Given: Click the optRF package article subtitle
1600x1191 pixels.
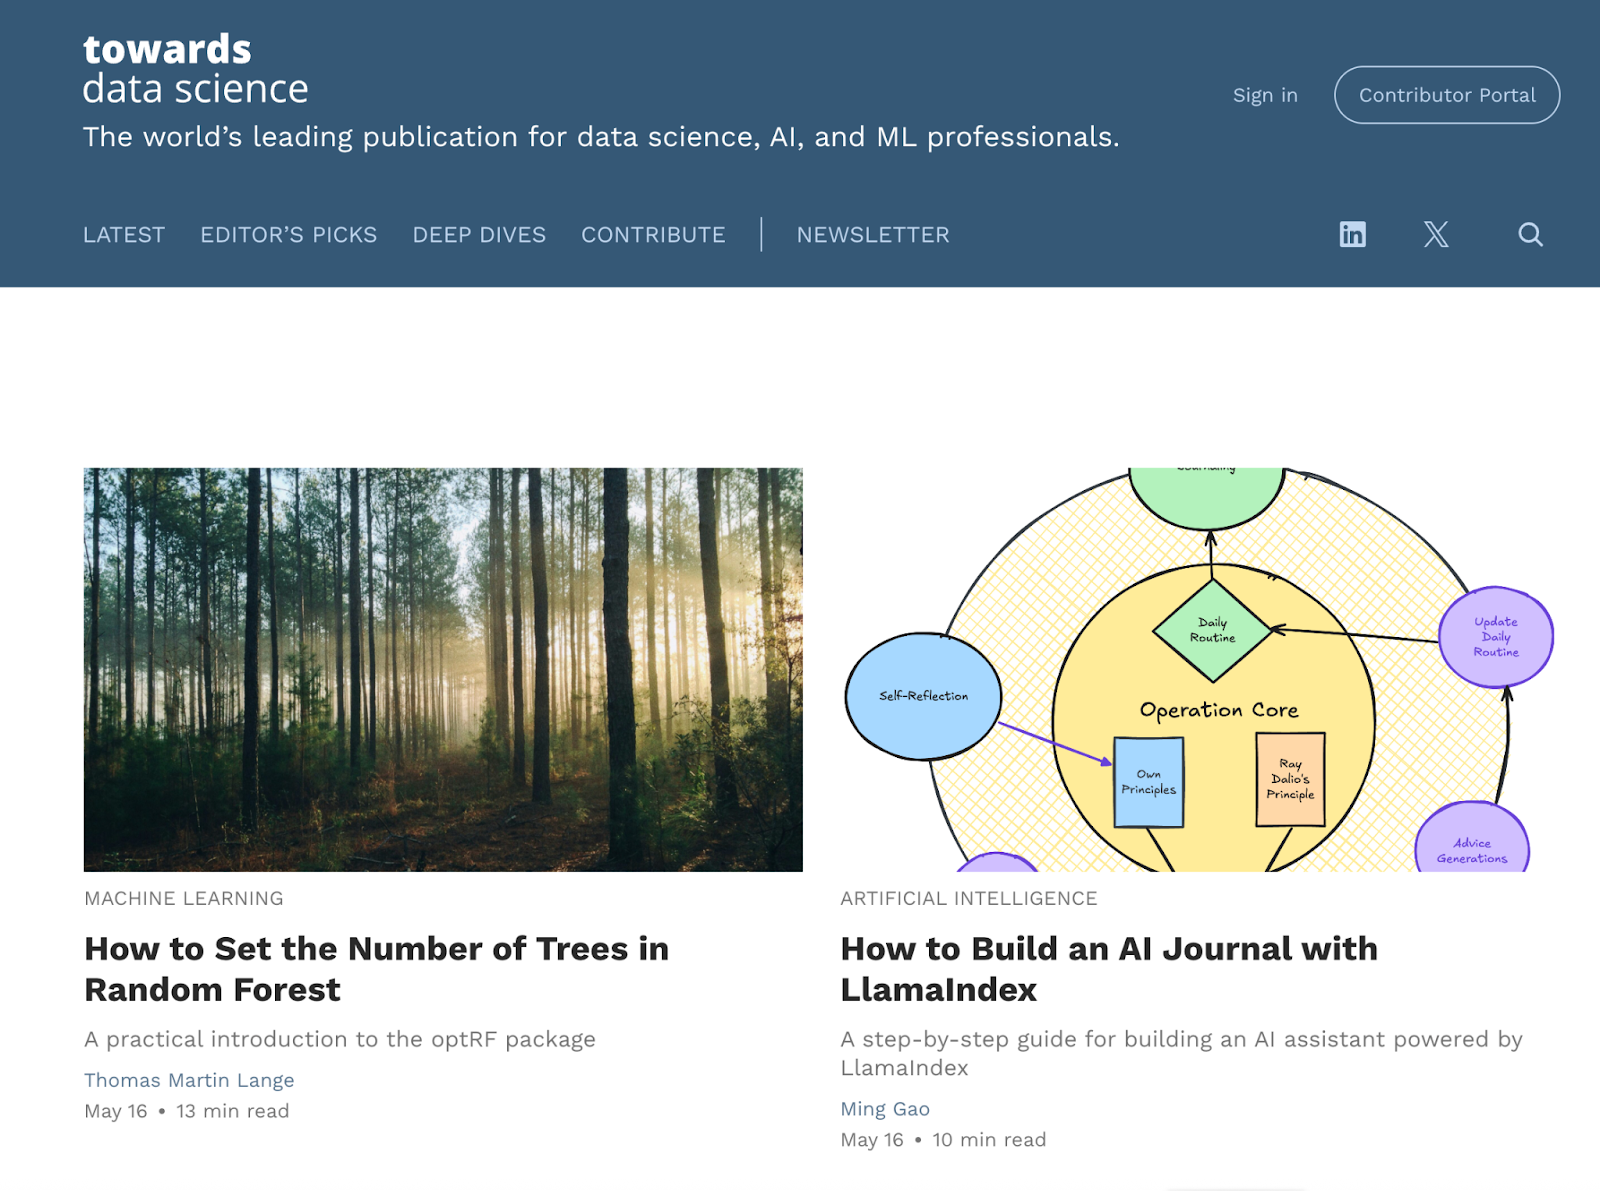Looking at the screenshot, I should pyautogui.click(x=340, y=1039).
